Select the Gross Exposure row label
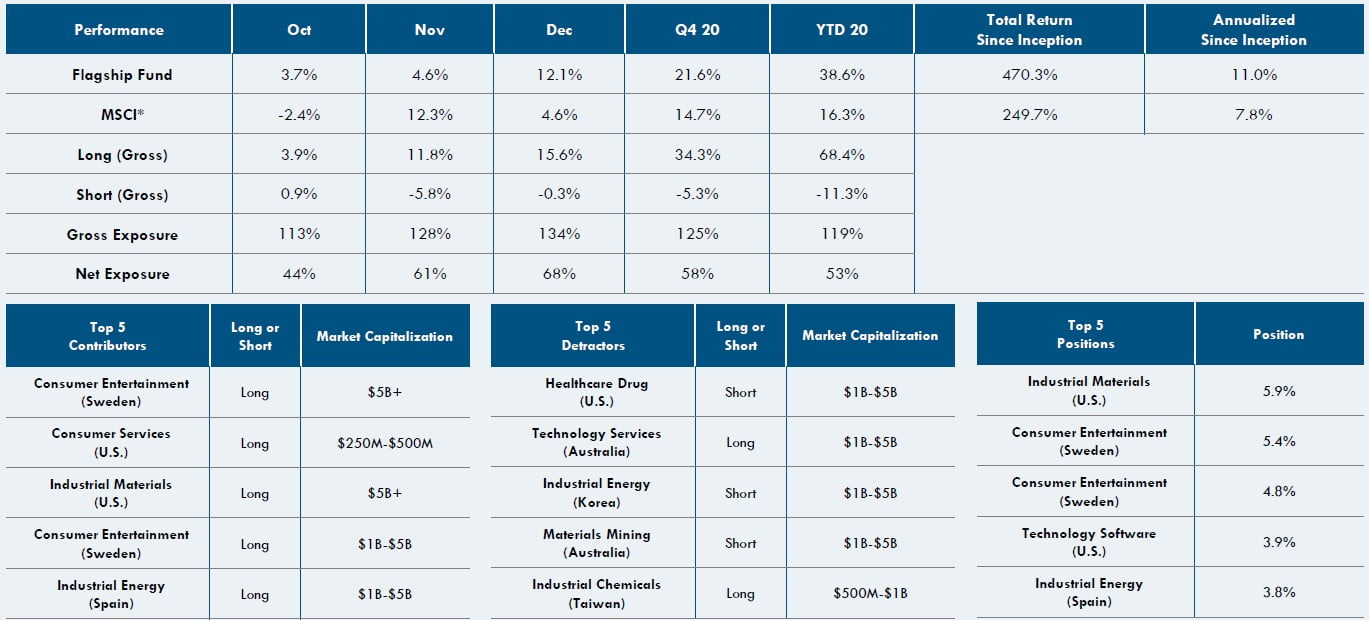 [122, 235]
